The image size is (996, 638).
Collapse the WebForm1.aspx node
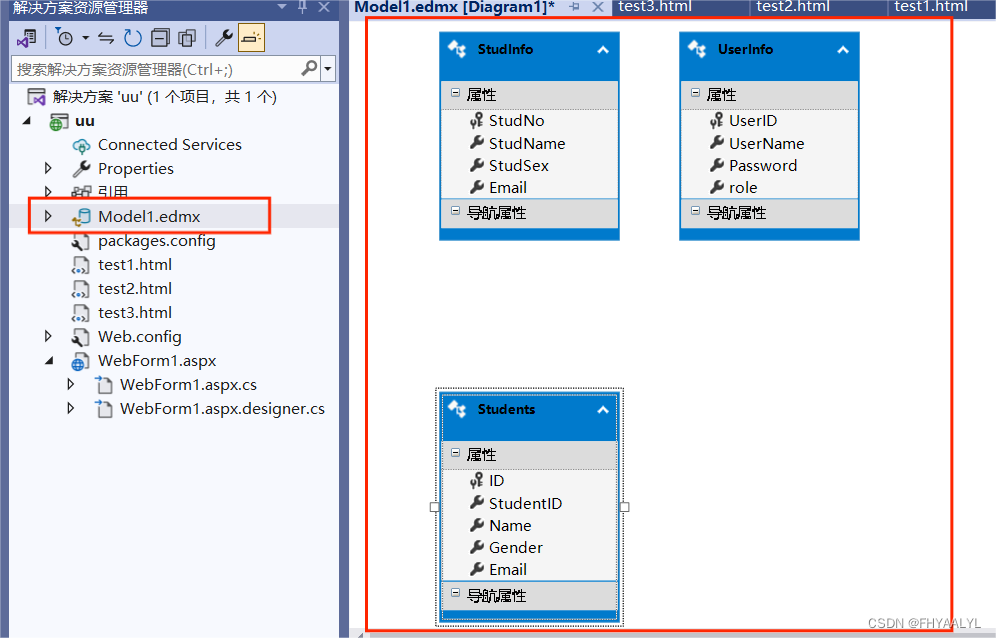49,360
